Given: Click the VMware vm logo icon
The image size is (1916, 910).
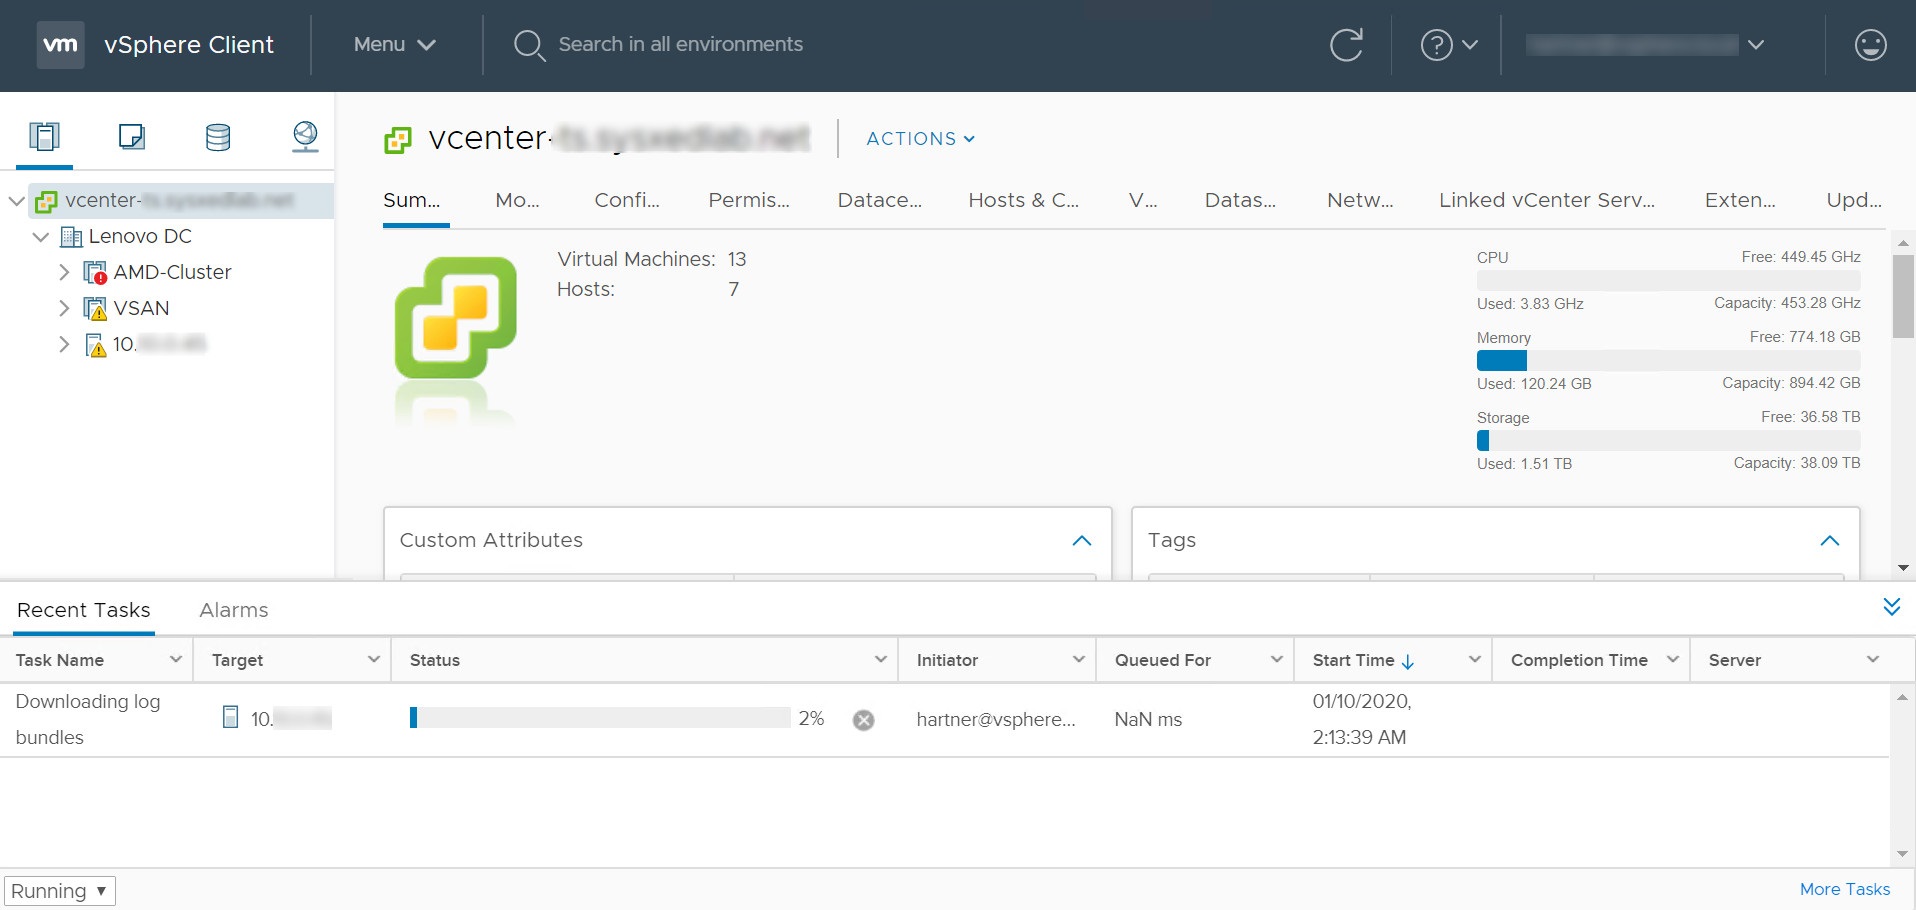Looking at the screenshot, I should [60, 44].
